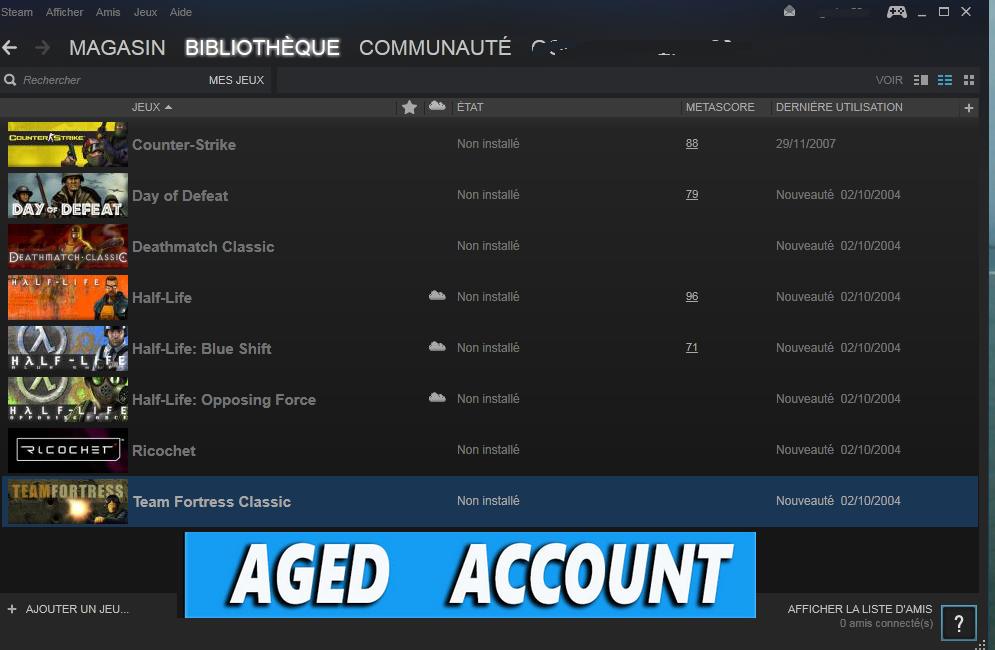Click AJOUTER UN JEU button
Image resolution: width=995 pixels, height=650 pixels.
coord(69,609)
